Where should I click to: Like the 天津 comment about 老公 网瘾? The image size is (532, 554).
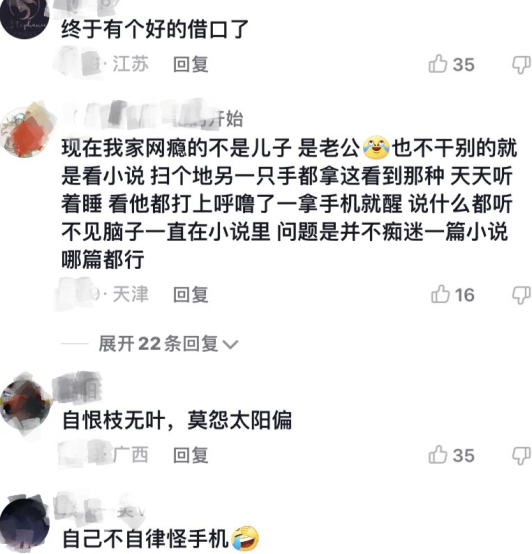(x=452, y=294)
